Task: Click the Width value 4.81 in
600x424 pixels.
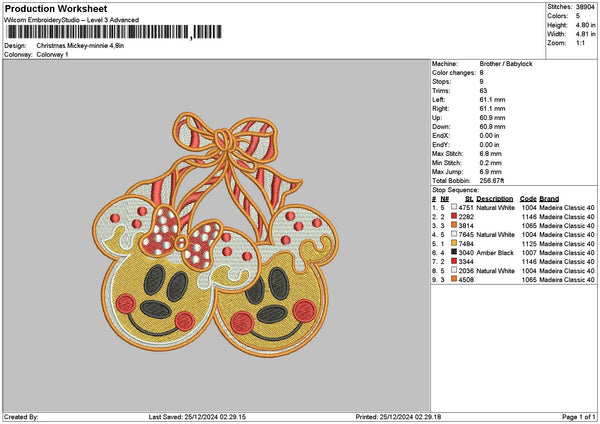Action: (585, 34)
